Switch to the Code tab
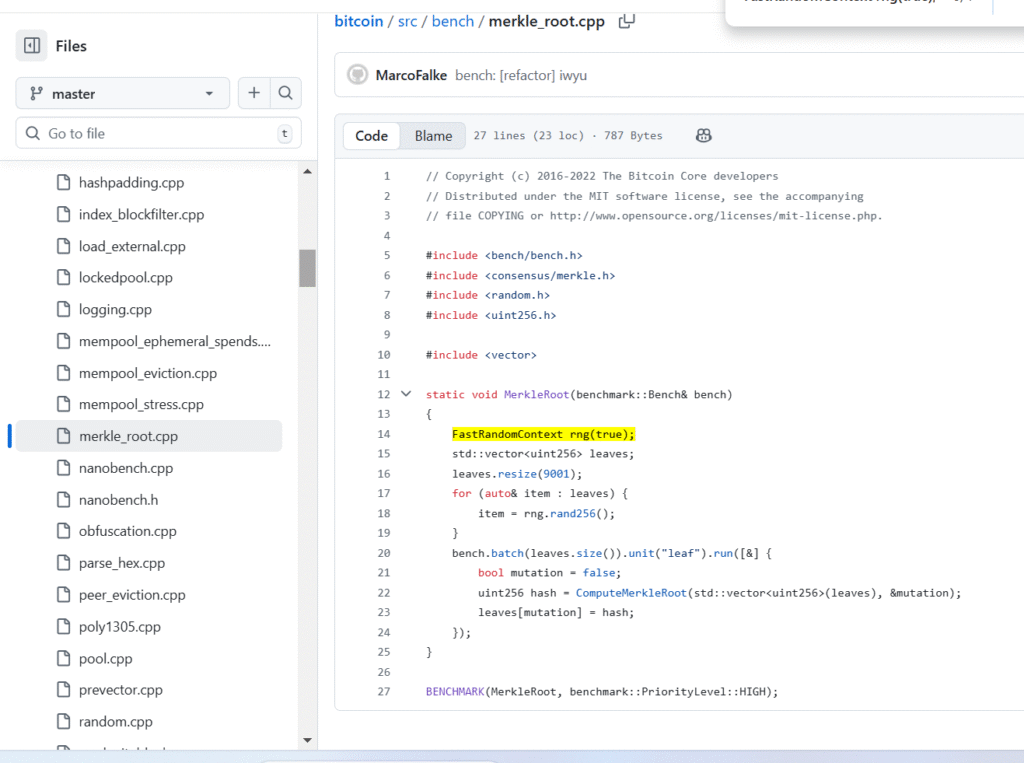Screen dimensions: 1024x763 coord(372,136)
